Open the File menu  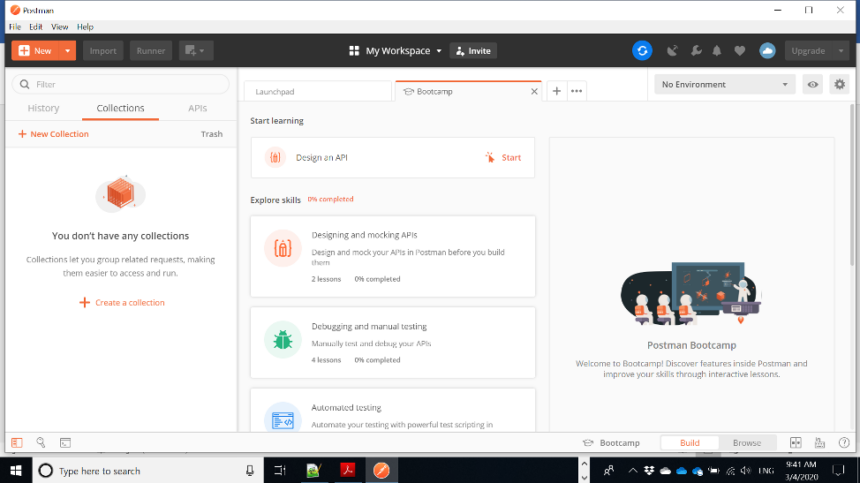(15, 27)
